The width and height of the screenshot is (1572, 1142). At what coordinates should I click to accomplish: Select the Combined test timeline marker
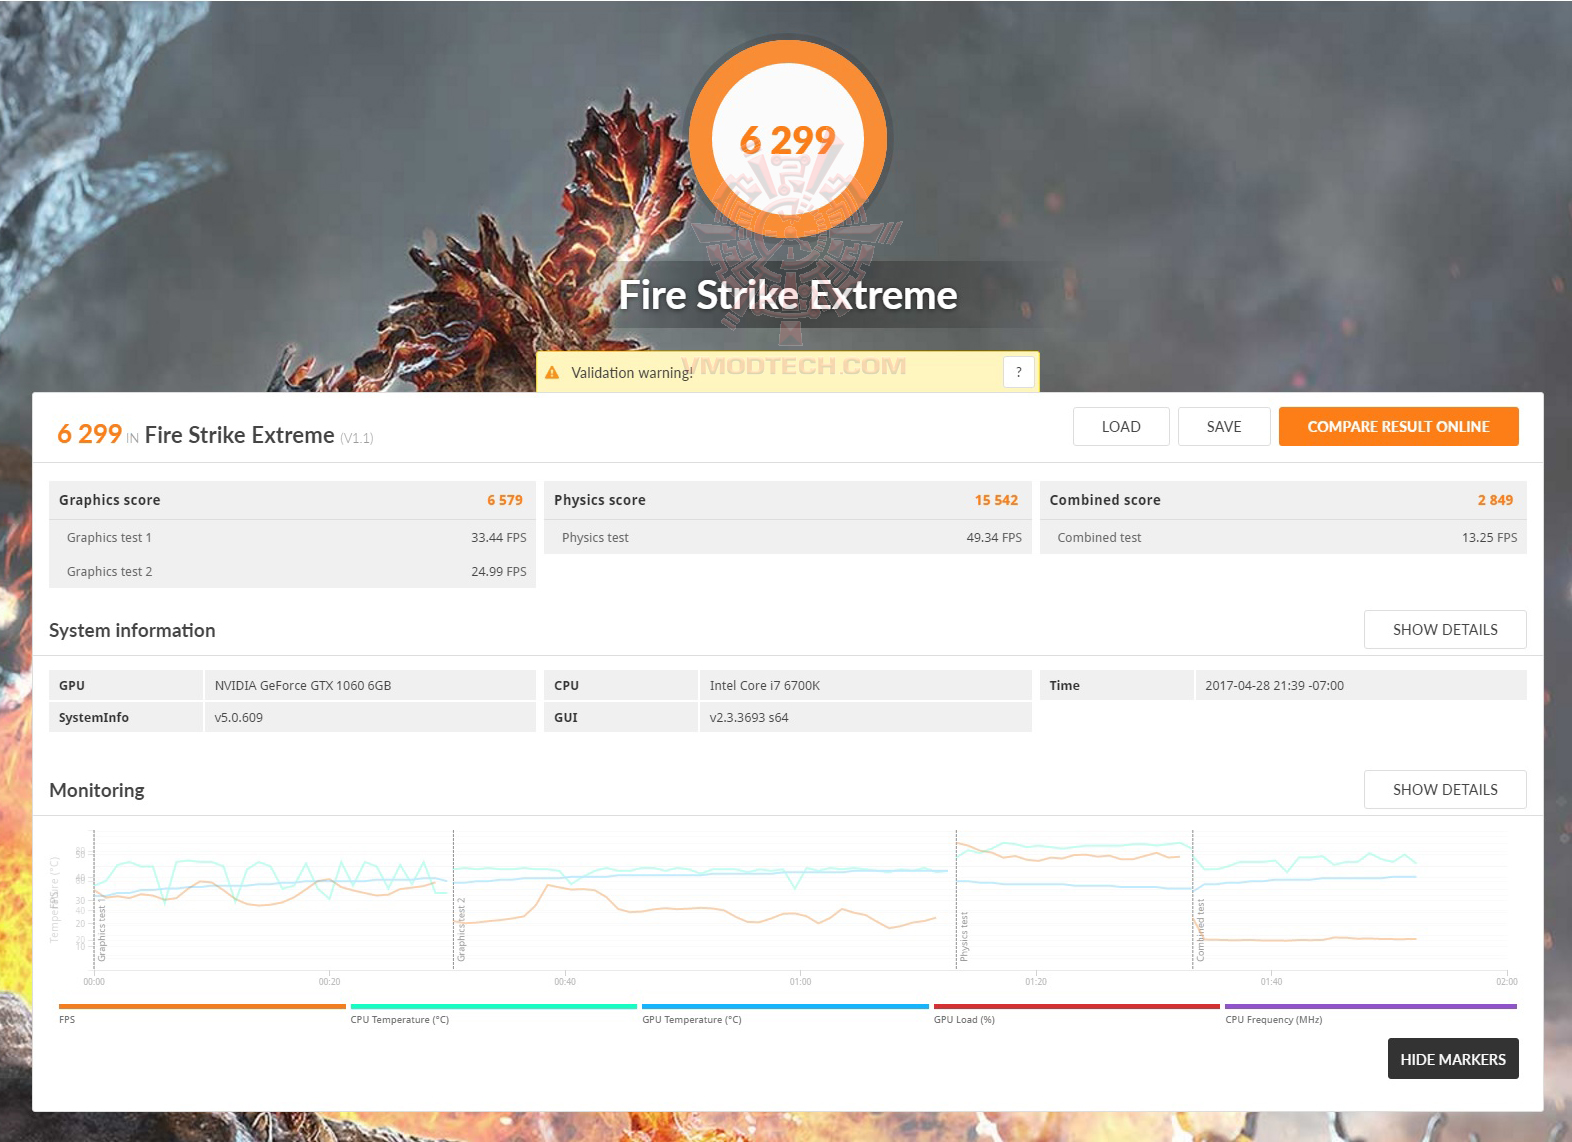tap(1200, 930)
